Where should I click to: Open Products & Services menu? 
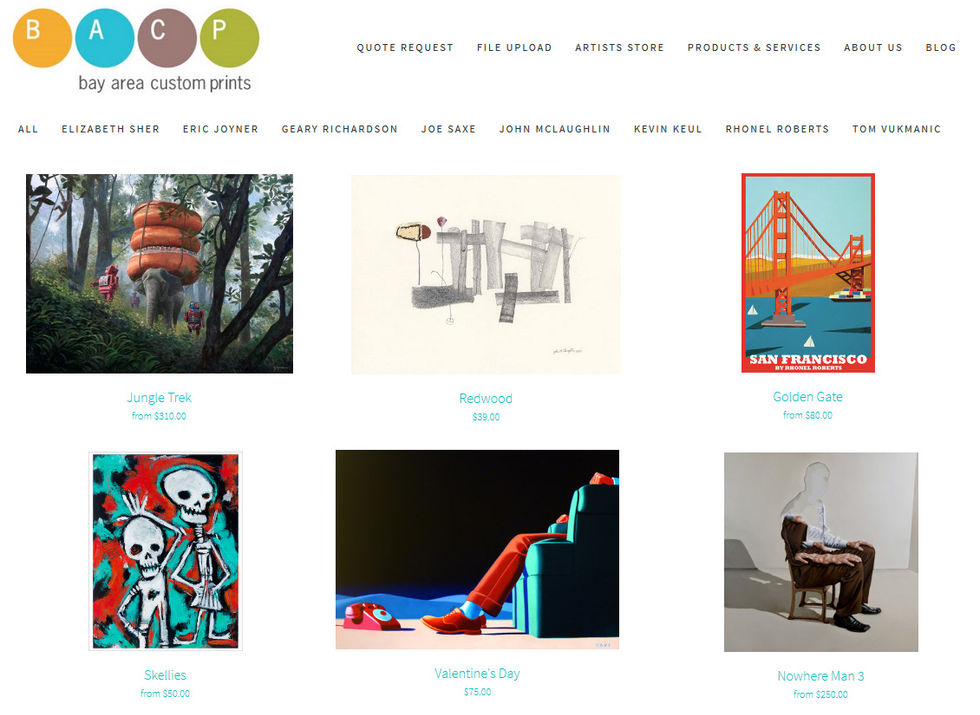pyautogui.click(x=754, y=48)
